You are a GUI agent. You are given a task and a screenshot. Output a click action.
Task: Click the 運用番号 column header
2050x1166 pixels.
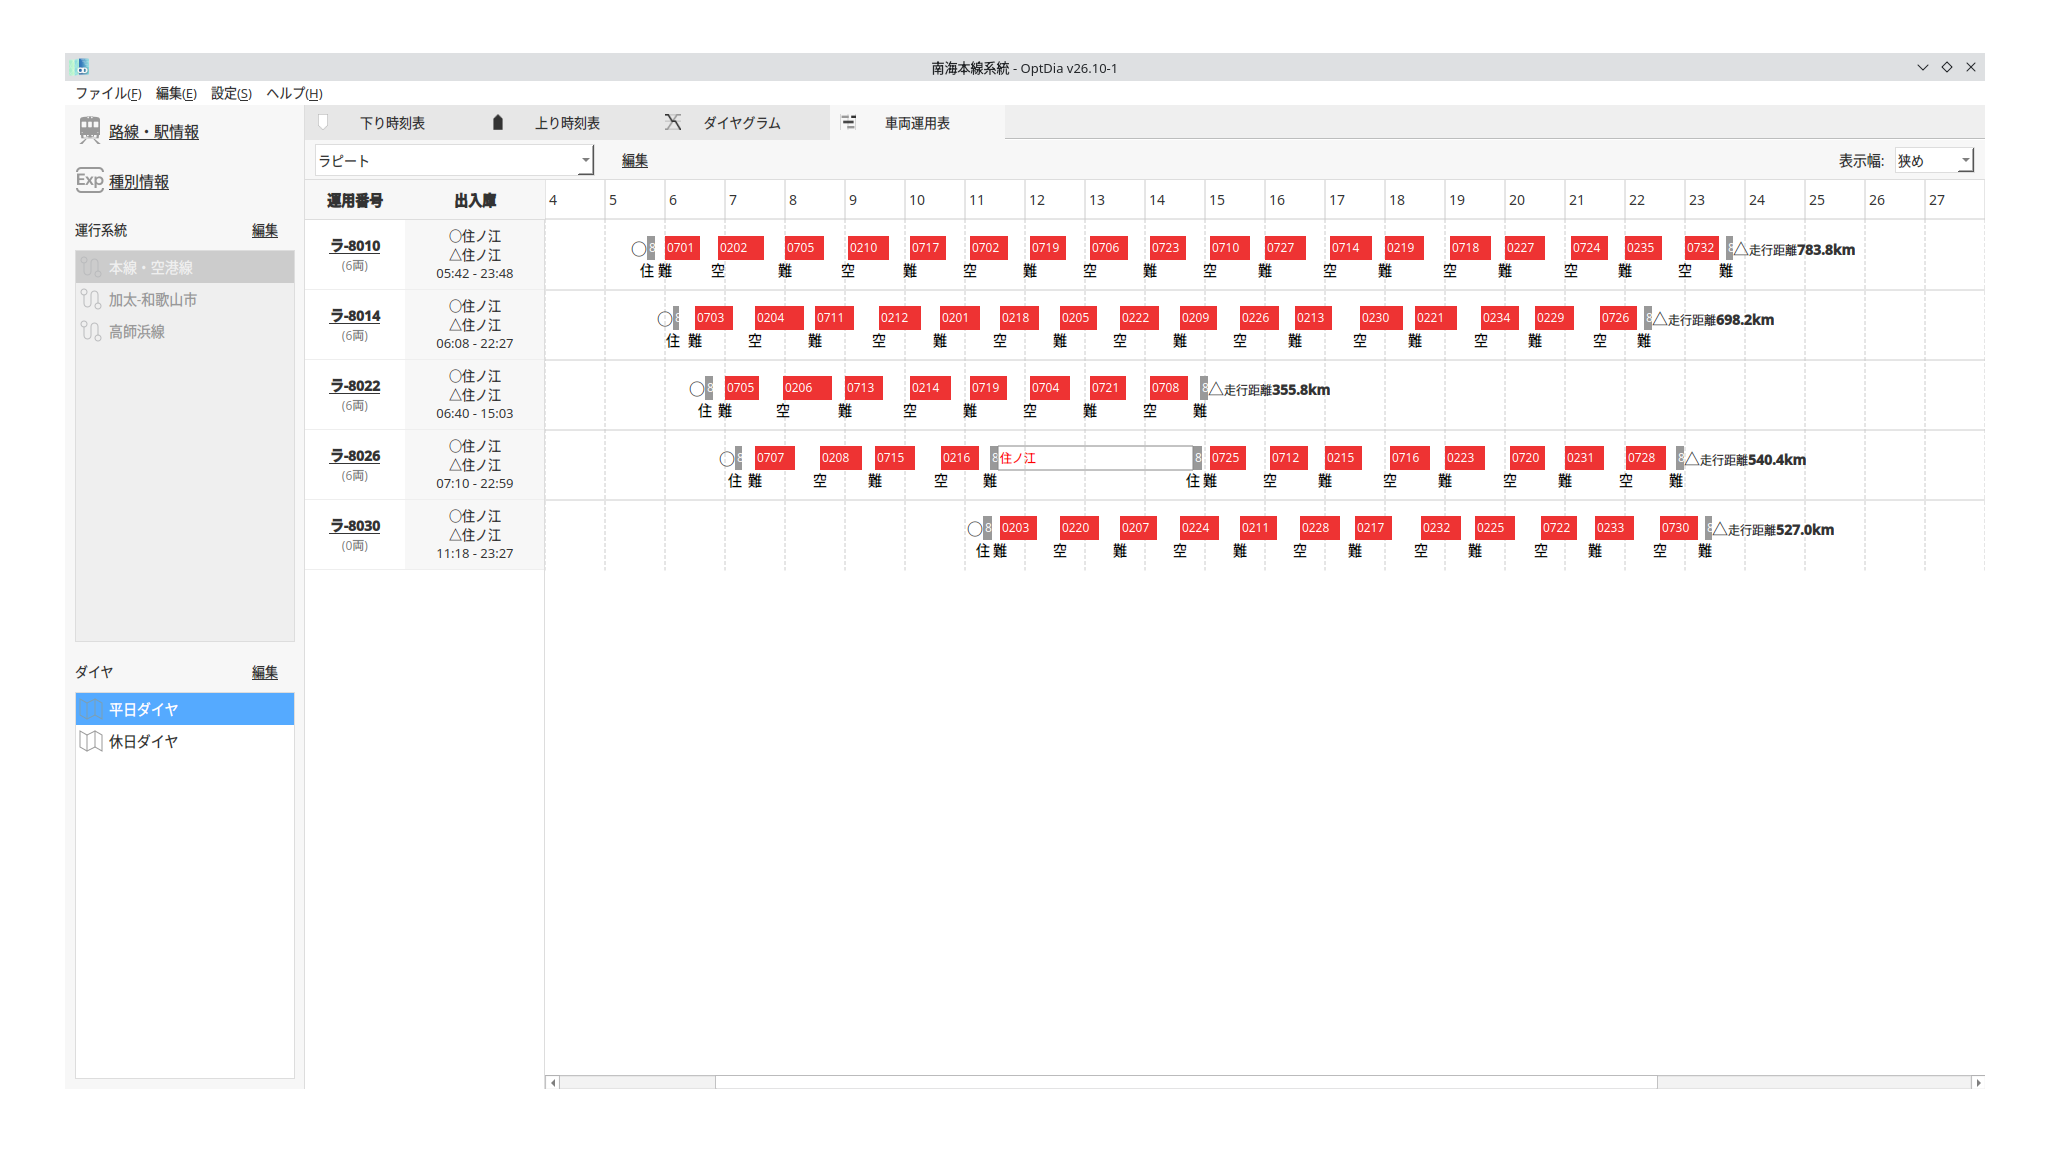[355, 200]
